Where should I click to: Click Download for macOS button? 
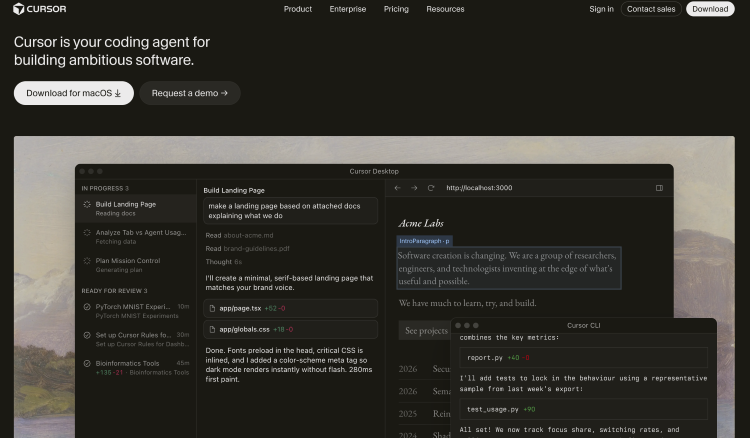tap(74, 93)
